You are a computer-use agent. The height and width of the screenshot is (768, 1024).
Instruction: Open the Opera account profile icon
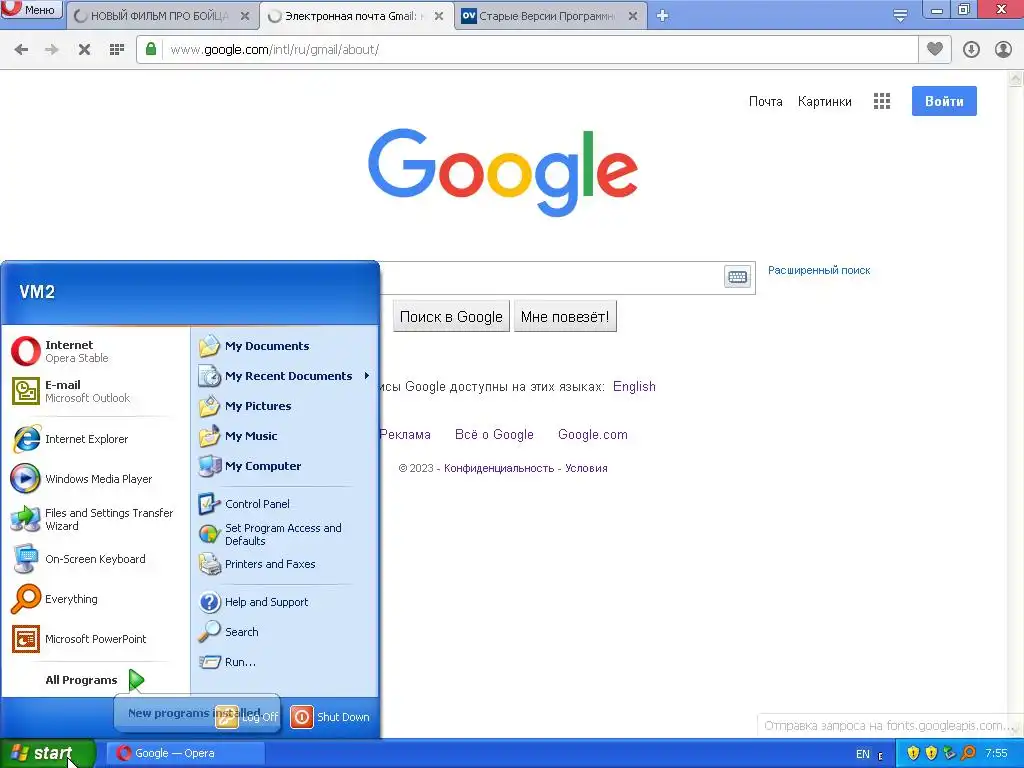click(1003, 50)
